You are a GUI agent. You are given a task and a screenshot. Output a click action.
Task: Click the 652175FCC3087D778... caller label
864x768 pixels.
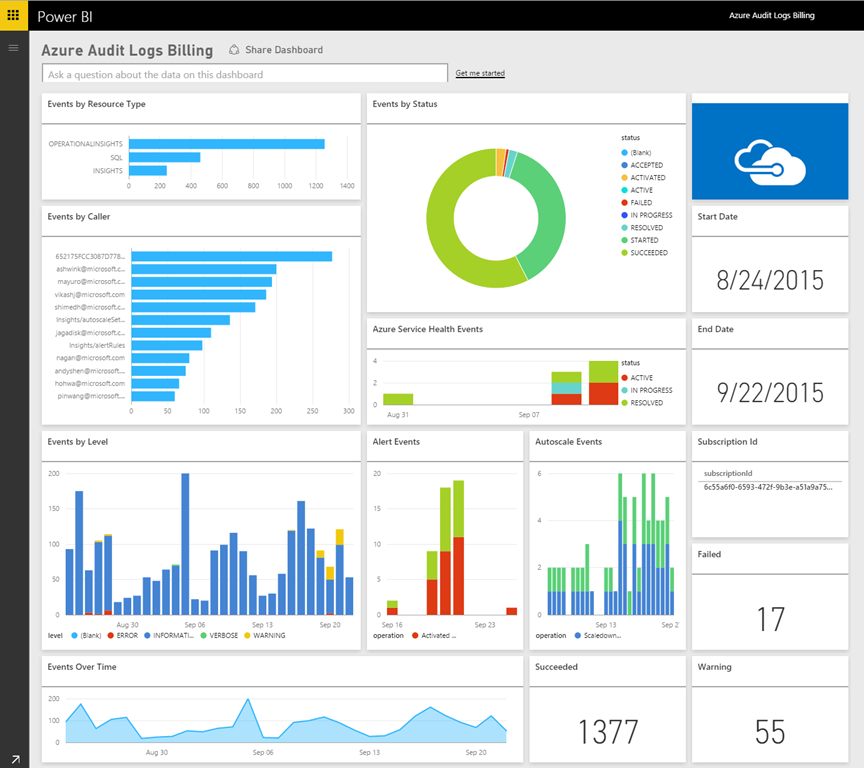pyautogui.click(x=90, y=256)
